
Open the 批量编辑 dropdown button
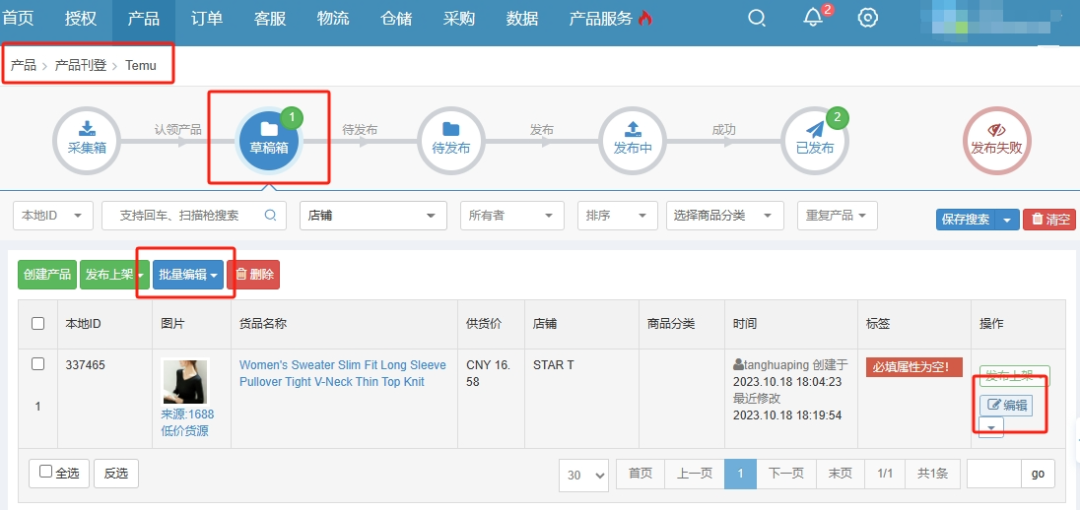point(188,274)
